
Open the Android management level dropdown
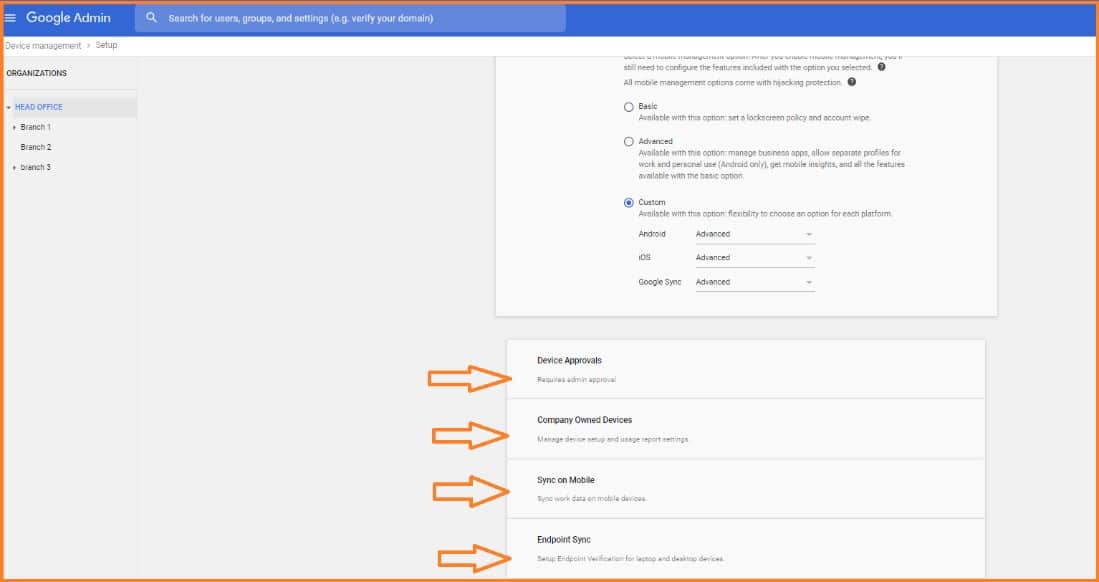(x=755, y=234)
